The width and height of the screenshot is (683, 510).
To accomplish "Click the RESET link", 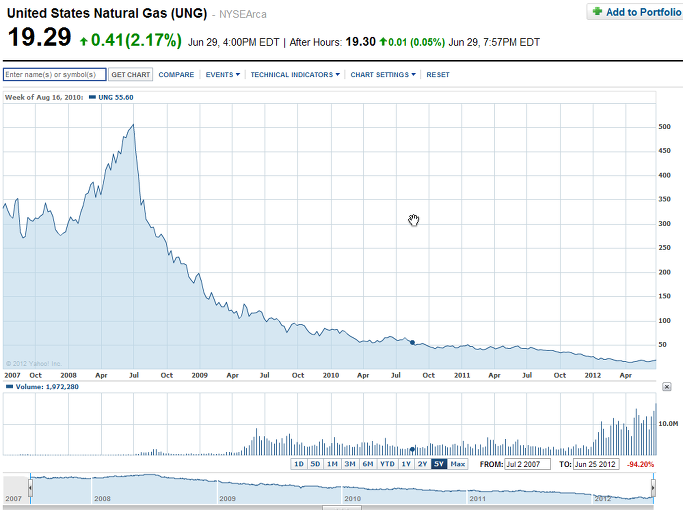I will click(438, 74).
